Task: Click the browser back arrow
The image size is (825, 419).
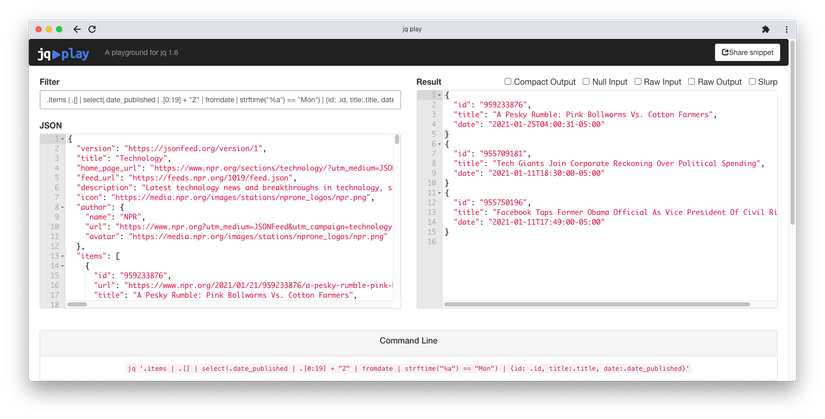Action: (77, 29)
